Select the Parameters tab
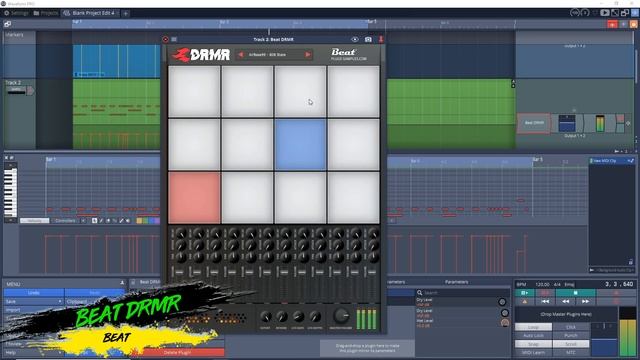 click(x=456, y=282)
